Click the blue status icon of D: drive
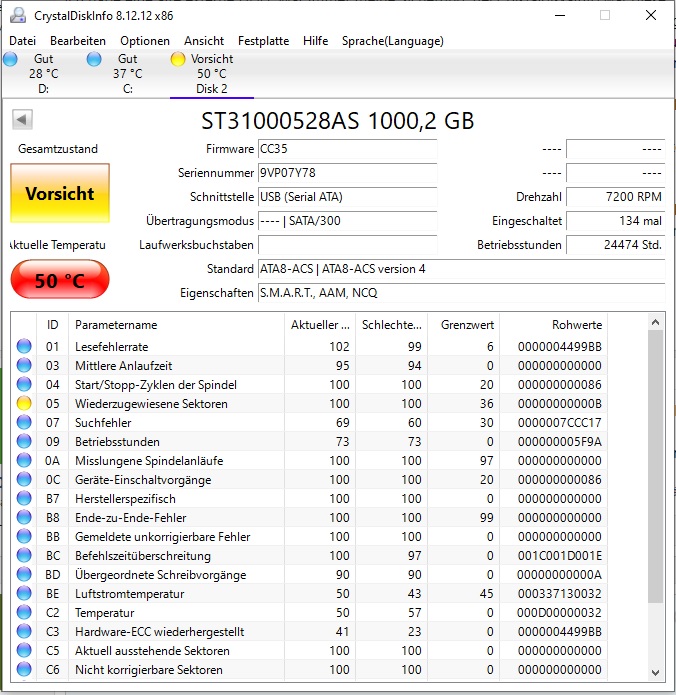Viewport: 676px width, 695px height. tap(10, 59)
